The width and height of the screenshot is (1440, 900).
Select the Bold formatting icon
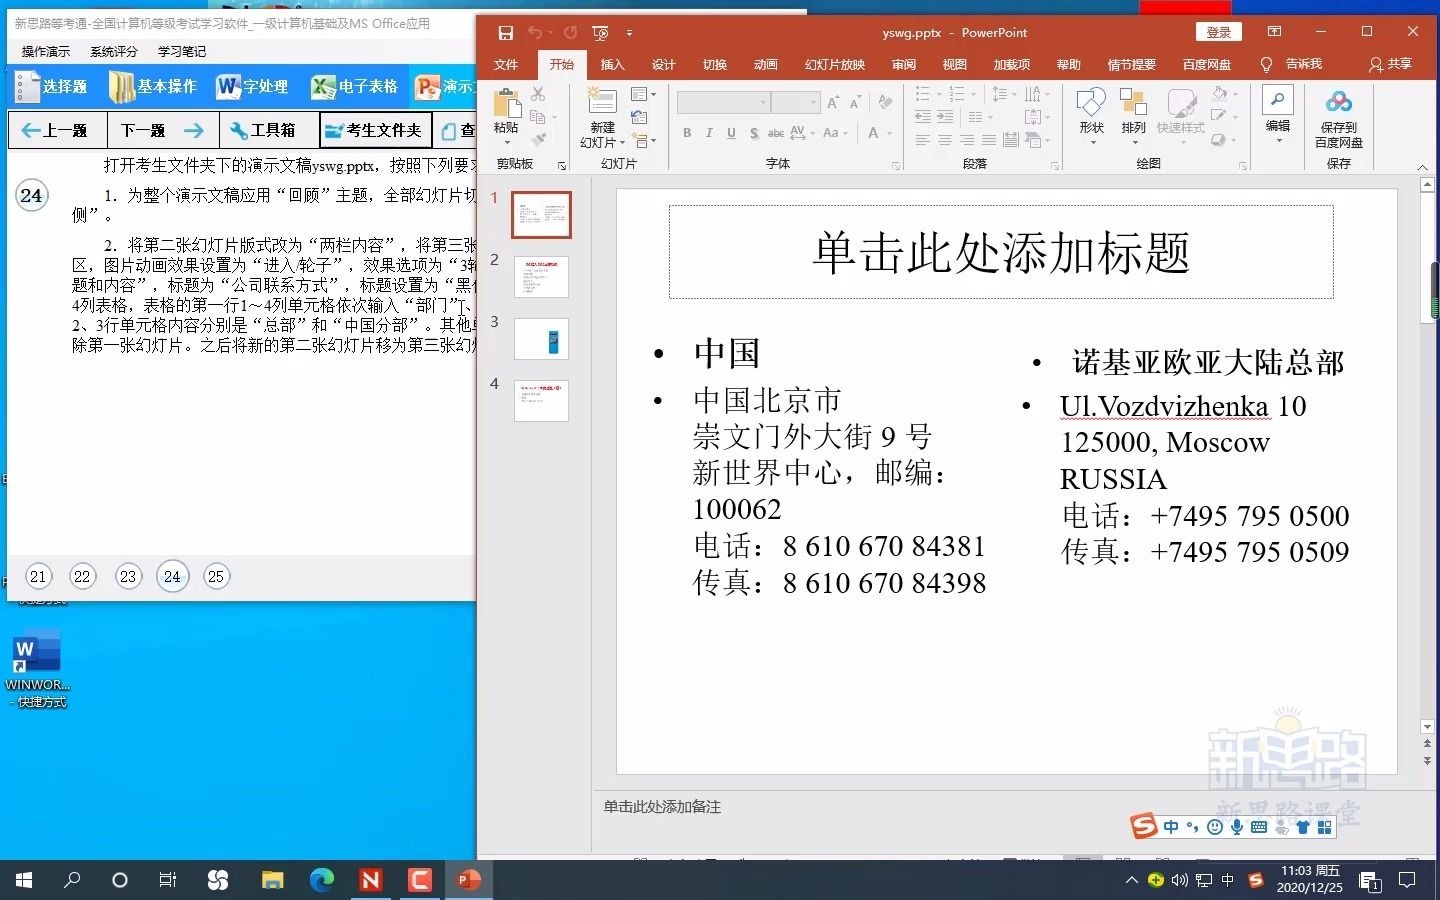(x=687, y=133)
